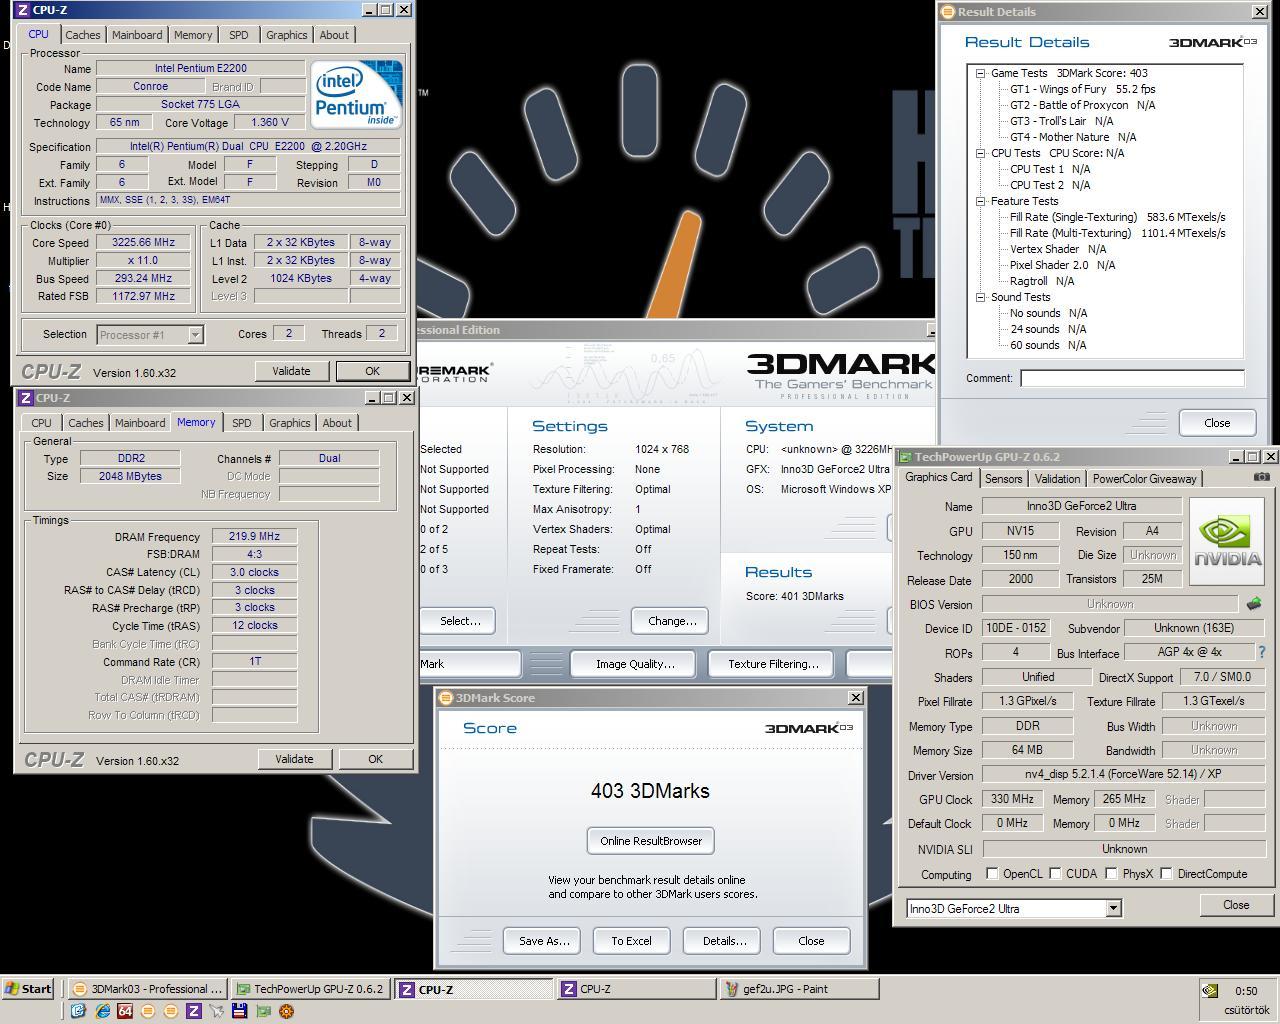The image size is (1280, 1024).
Task: Click the Show Desktop quick launch icon
Action: tap(78, 1011)
